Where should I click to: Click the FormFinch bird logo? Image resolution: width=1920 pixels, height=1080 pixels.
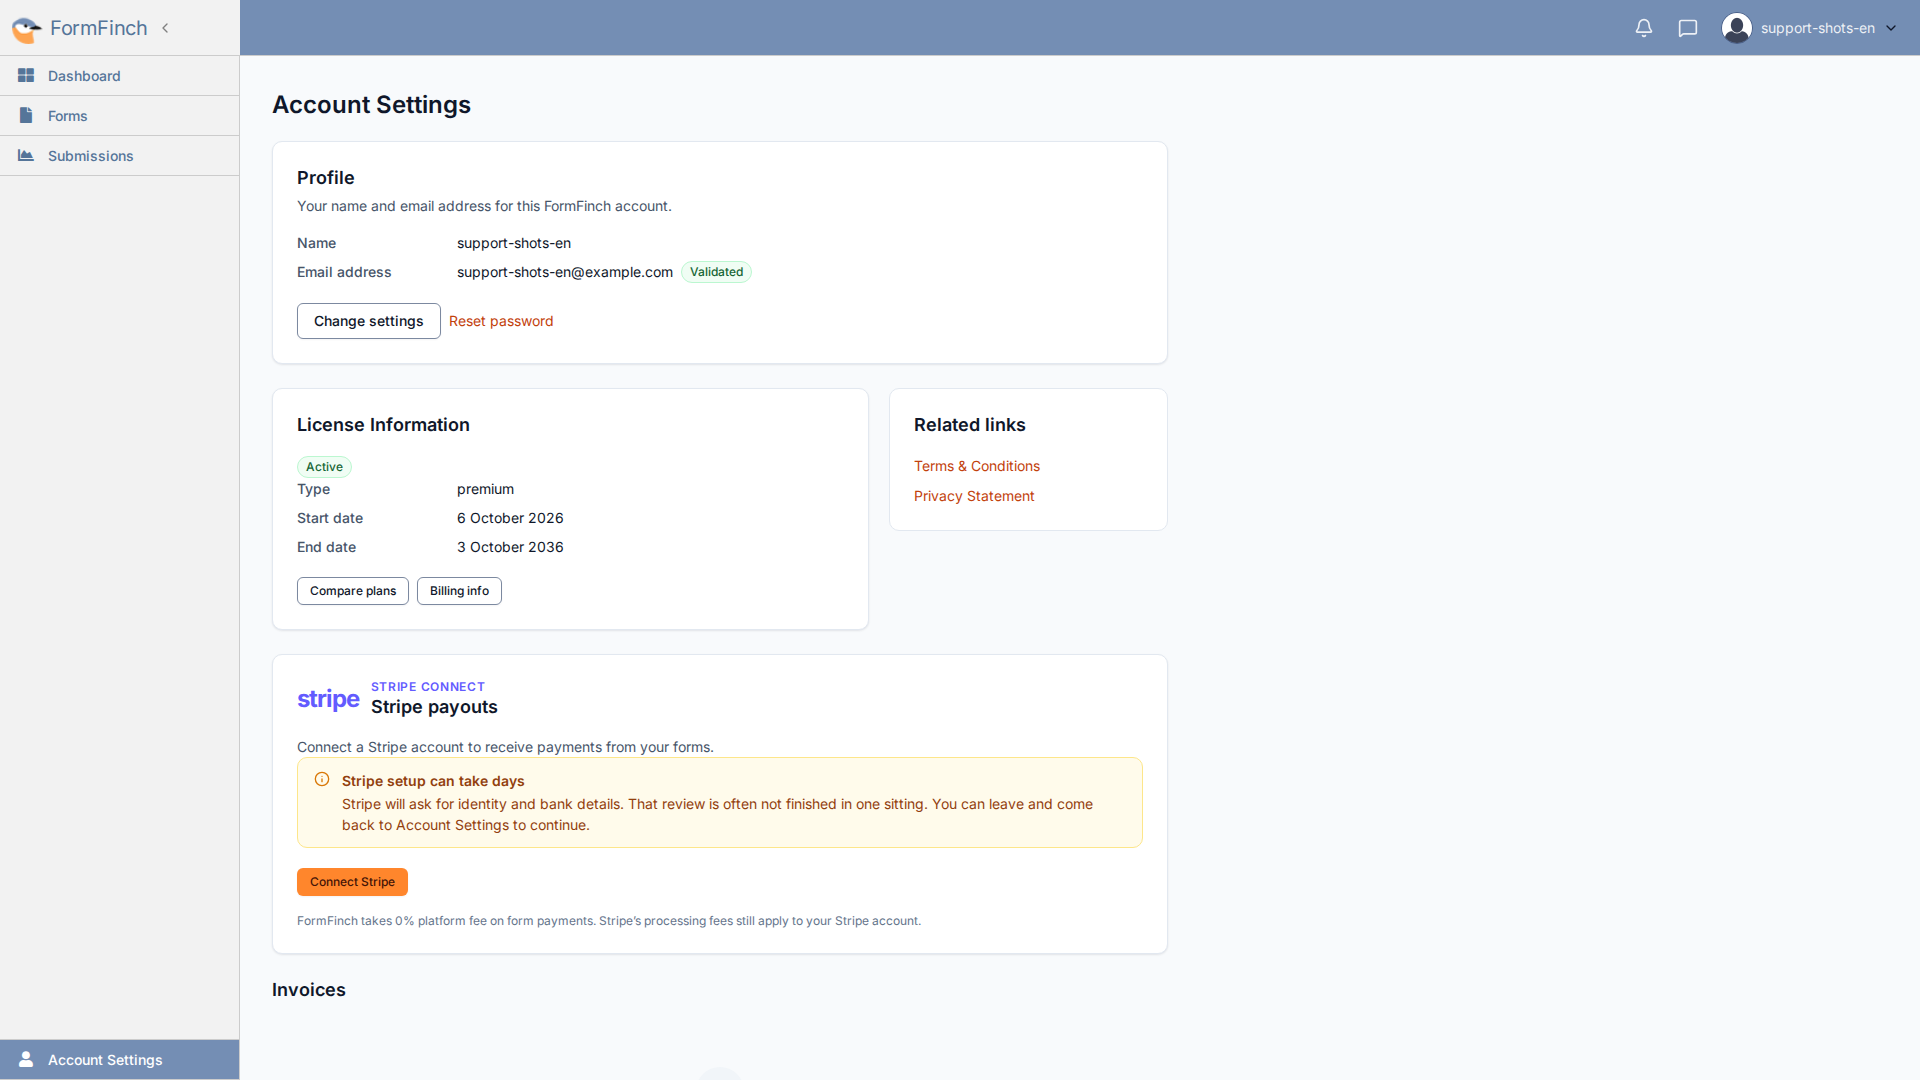[x=27, y=29]
